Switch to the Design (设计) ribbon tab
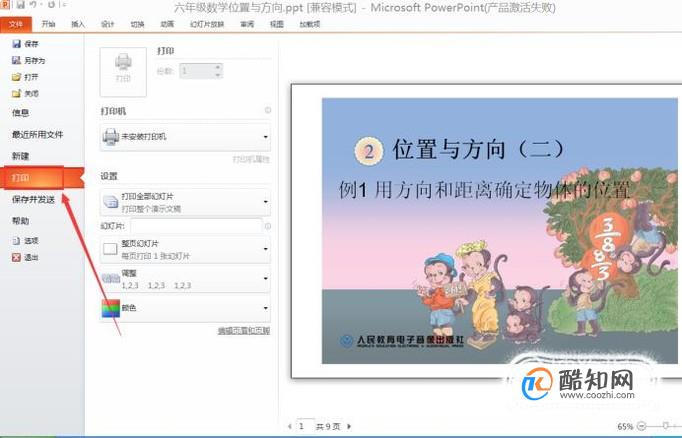The height and width of the screenshot is (438, 682). pyautogui.click(x=107, y=24)
